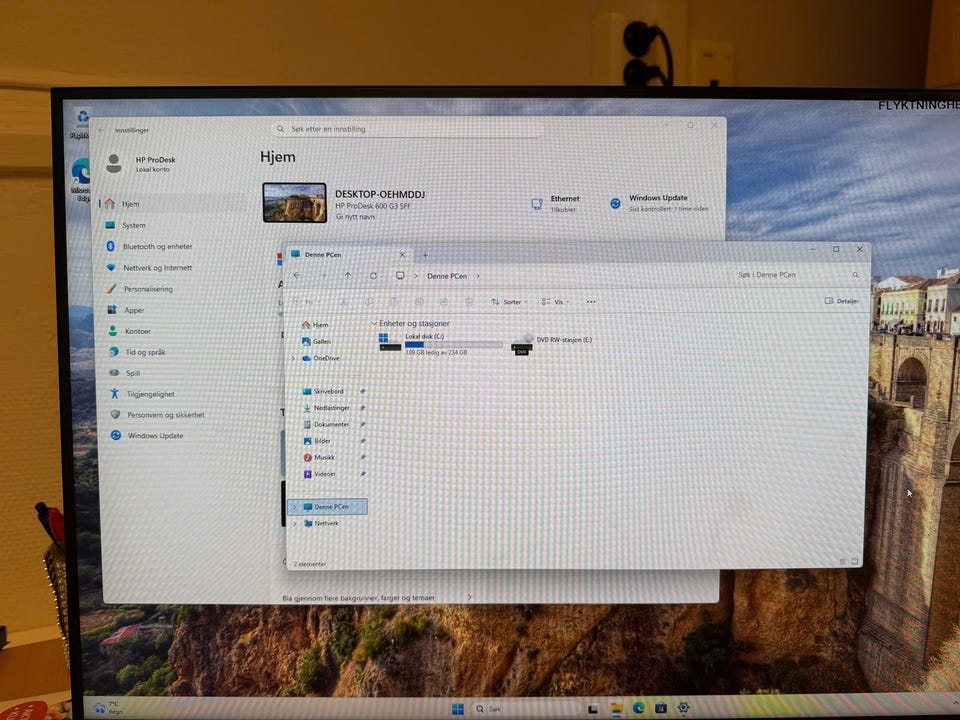Open Windows Update status tile
960x720 pixels.
tap(659, 203)
